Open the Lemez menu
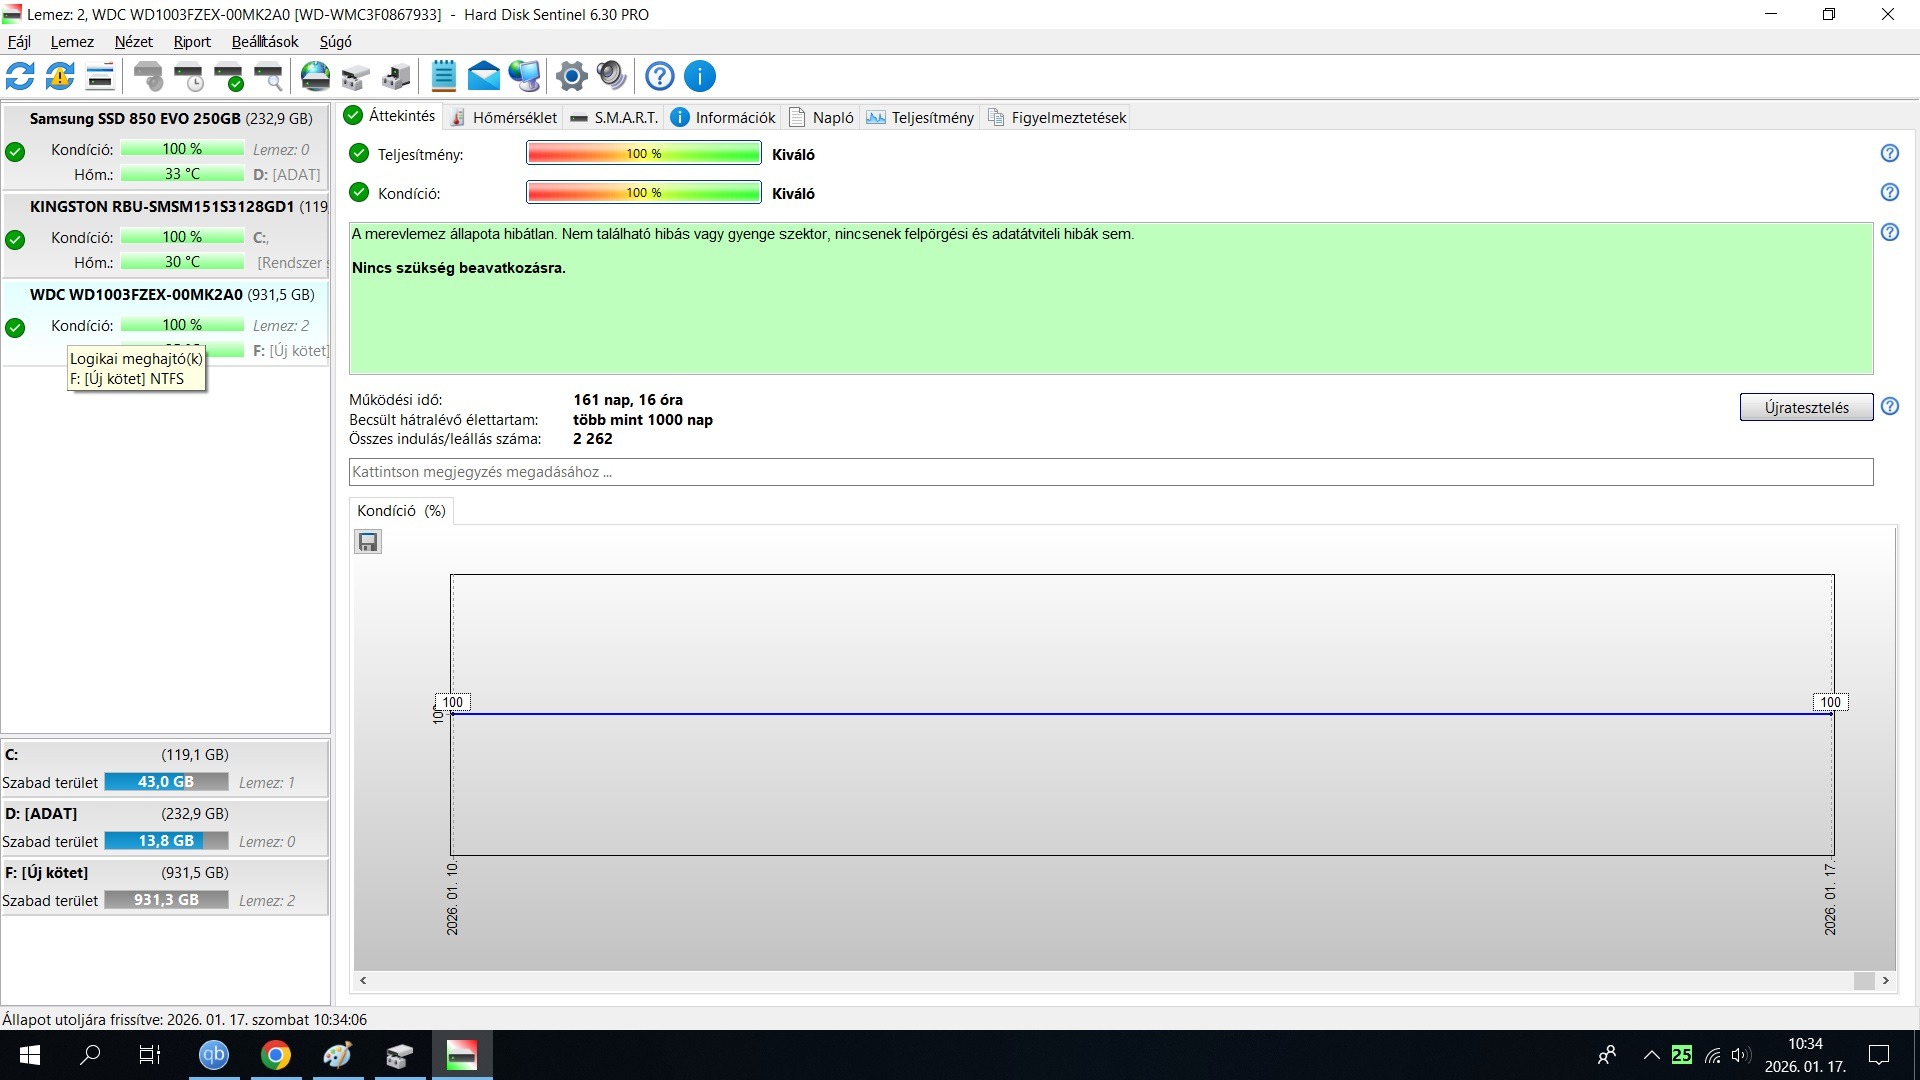This screenshot has width=1920, height=1080. point(72,42)
